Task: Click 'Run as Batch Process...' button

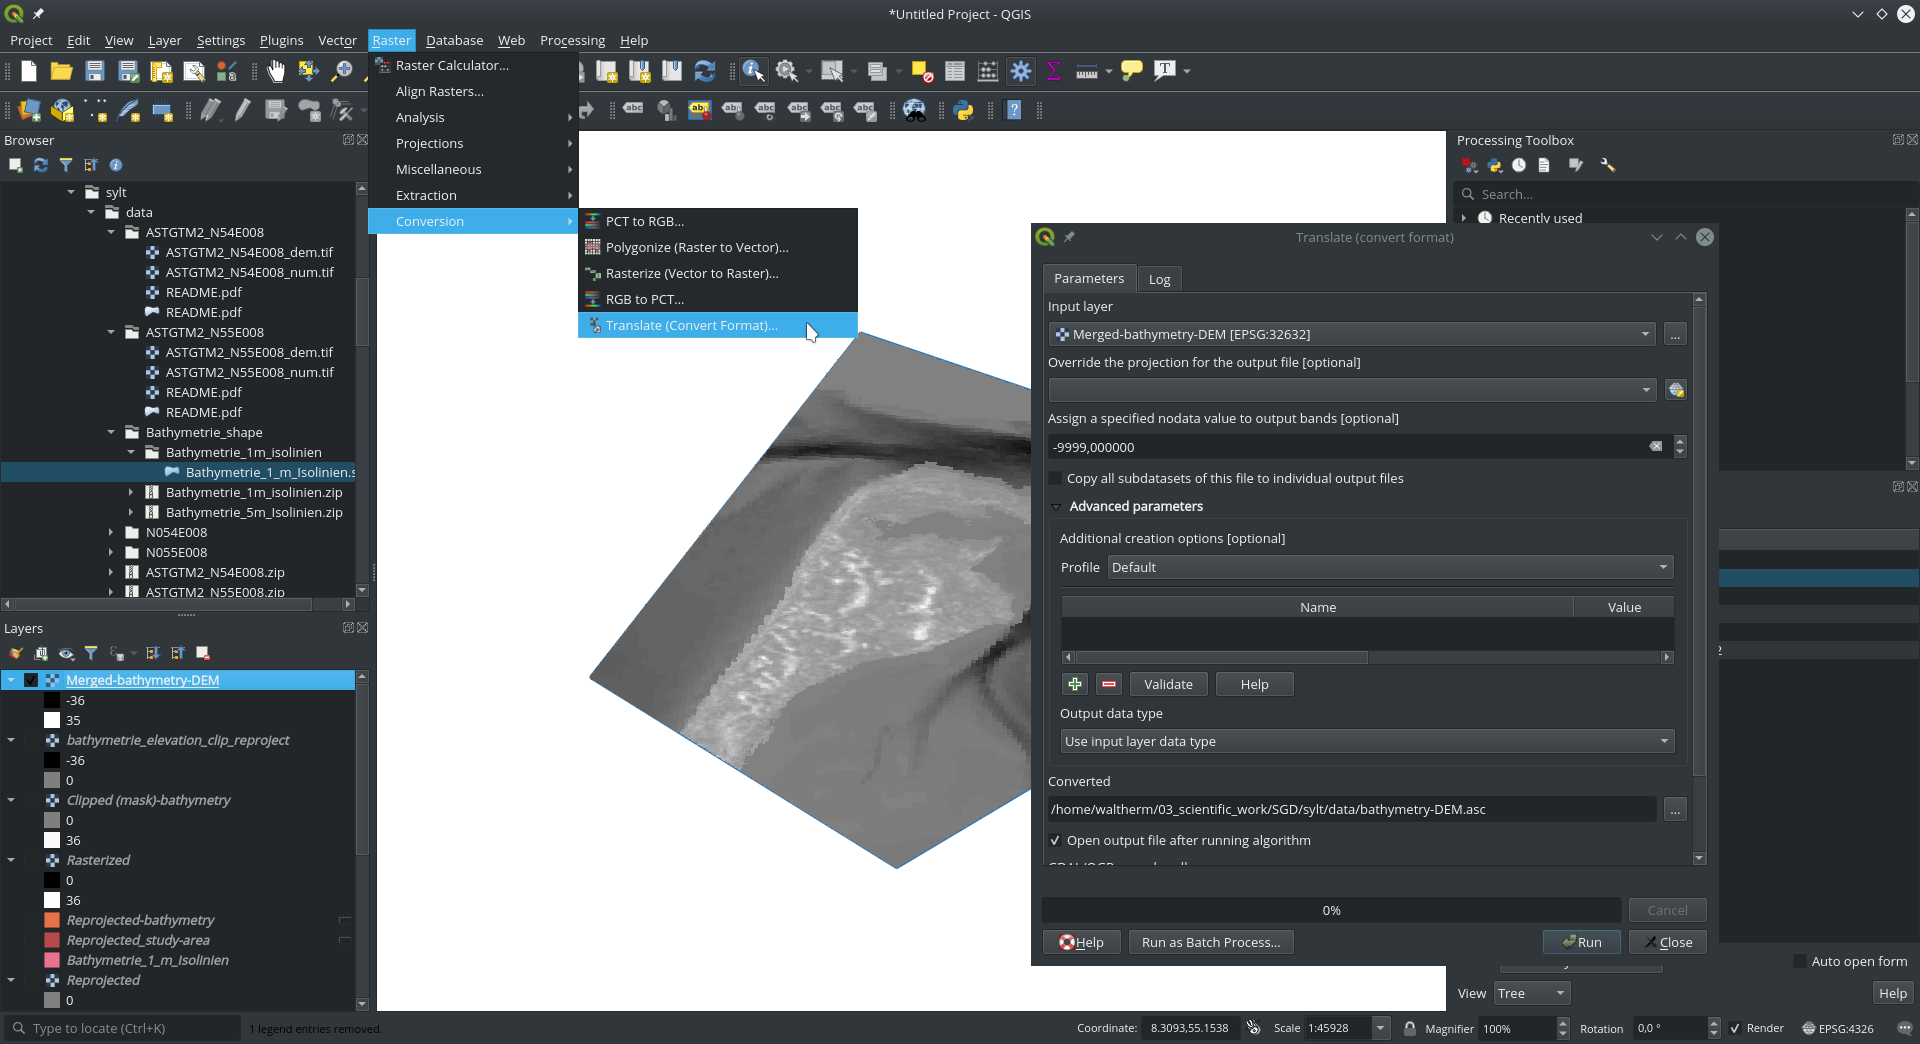Action: (x=1210, y=942)
